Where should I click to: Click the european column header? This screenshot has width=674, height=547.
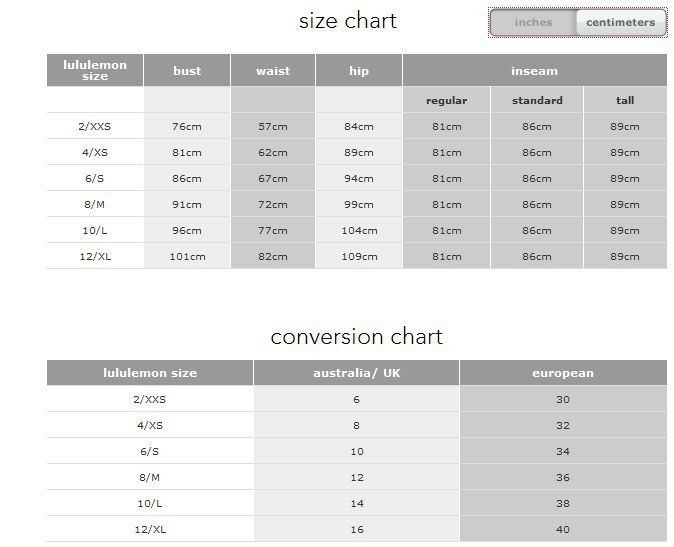coord(563,373)
